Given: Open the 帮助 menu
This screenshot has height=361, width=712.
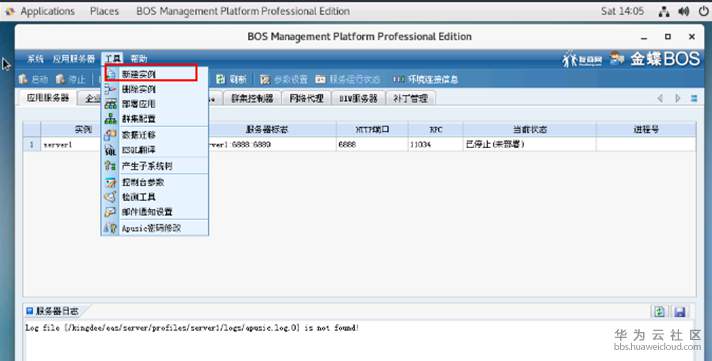Looking at the screenshot, I should pos(139,59).
